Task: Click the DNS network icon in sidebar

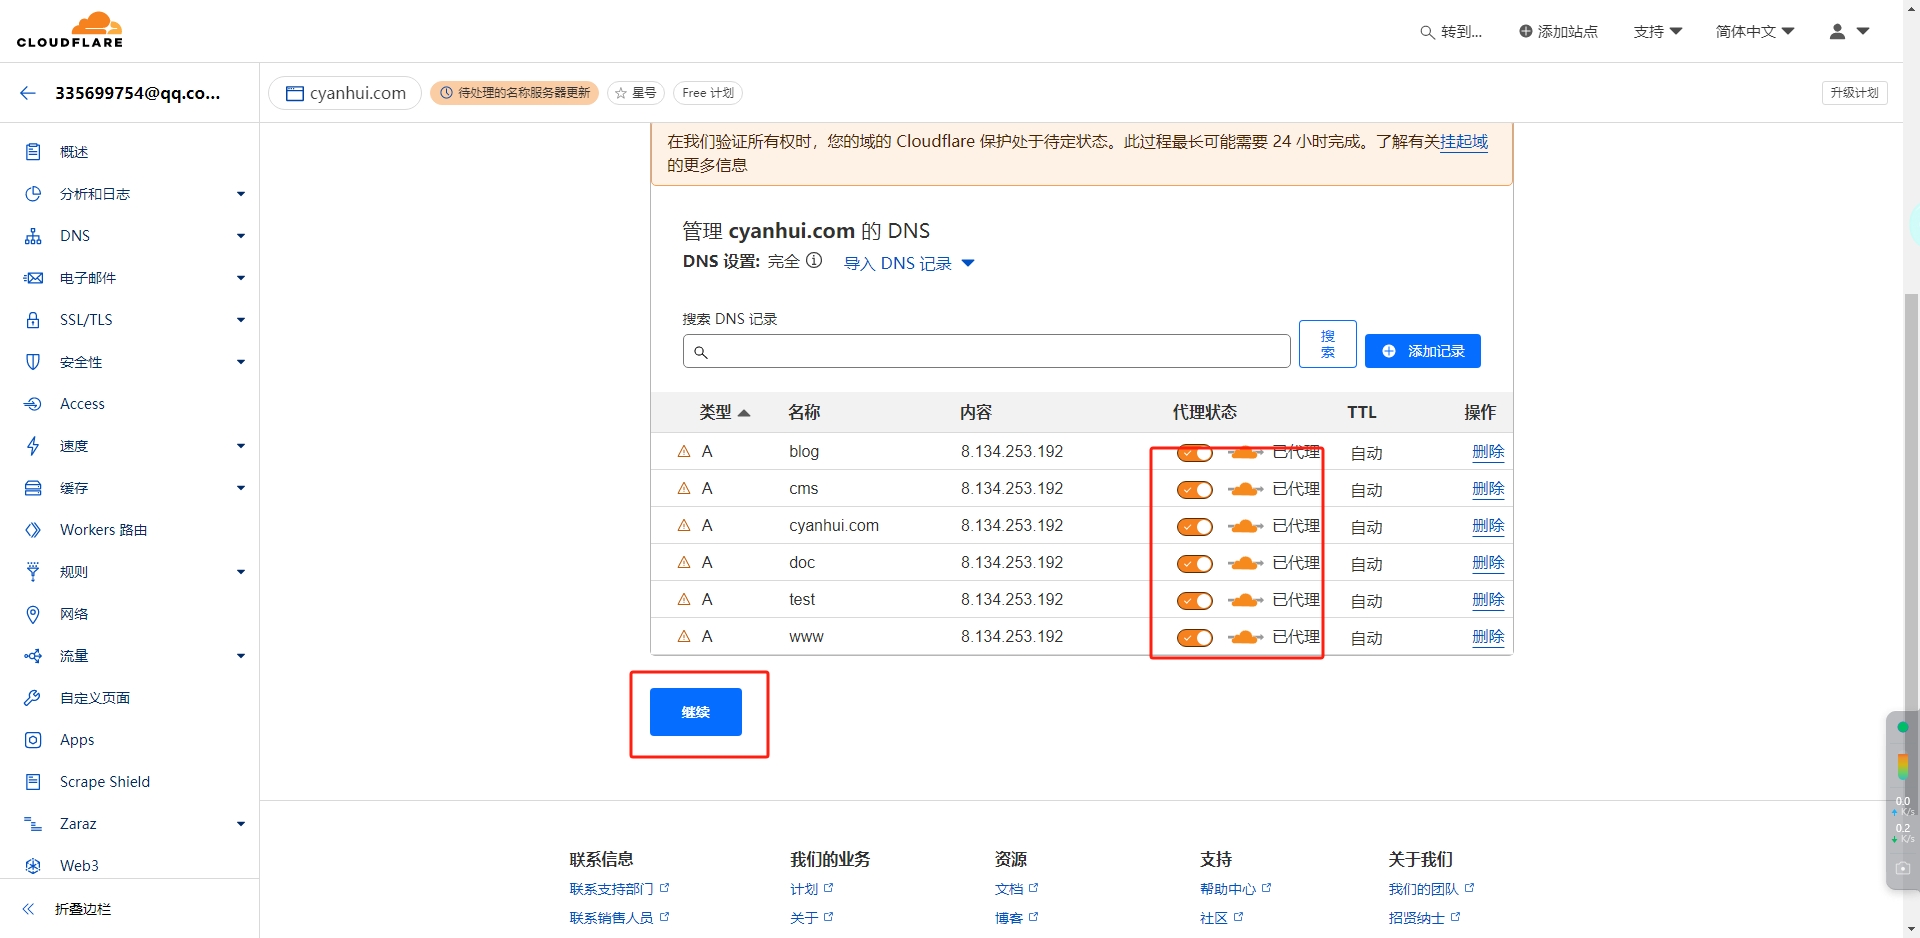Action: click(33, 236)
